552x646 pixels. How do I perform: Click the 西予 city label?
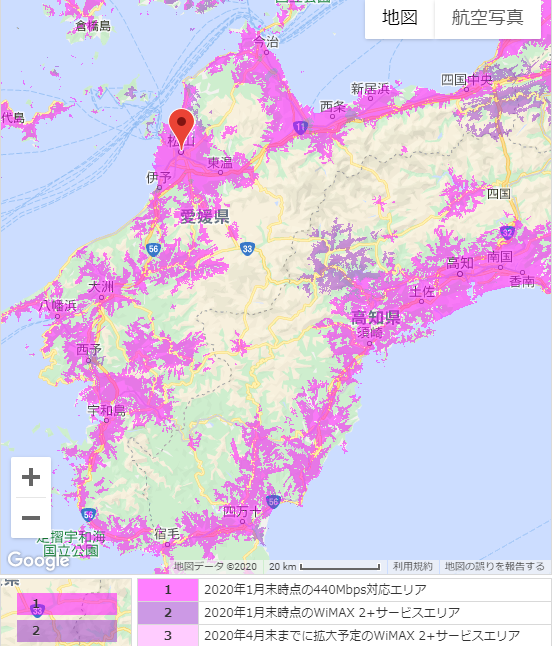point(89,350)
